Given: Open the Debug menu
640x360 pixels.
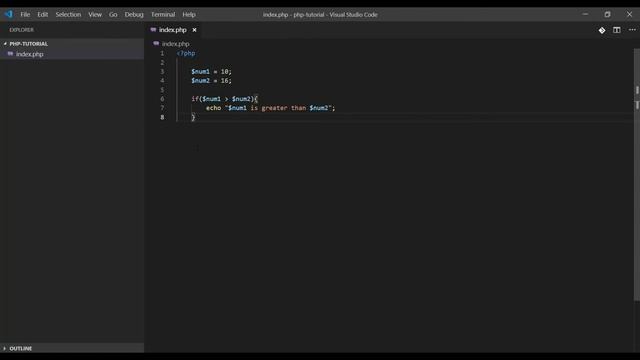Looking at the screenshot, I should [x=134, y=14].
